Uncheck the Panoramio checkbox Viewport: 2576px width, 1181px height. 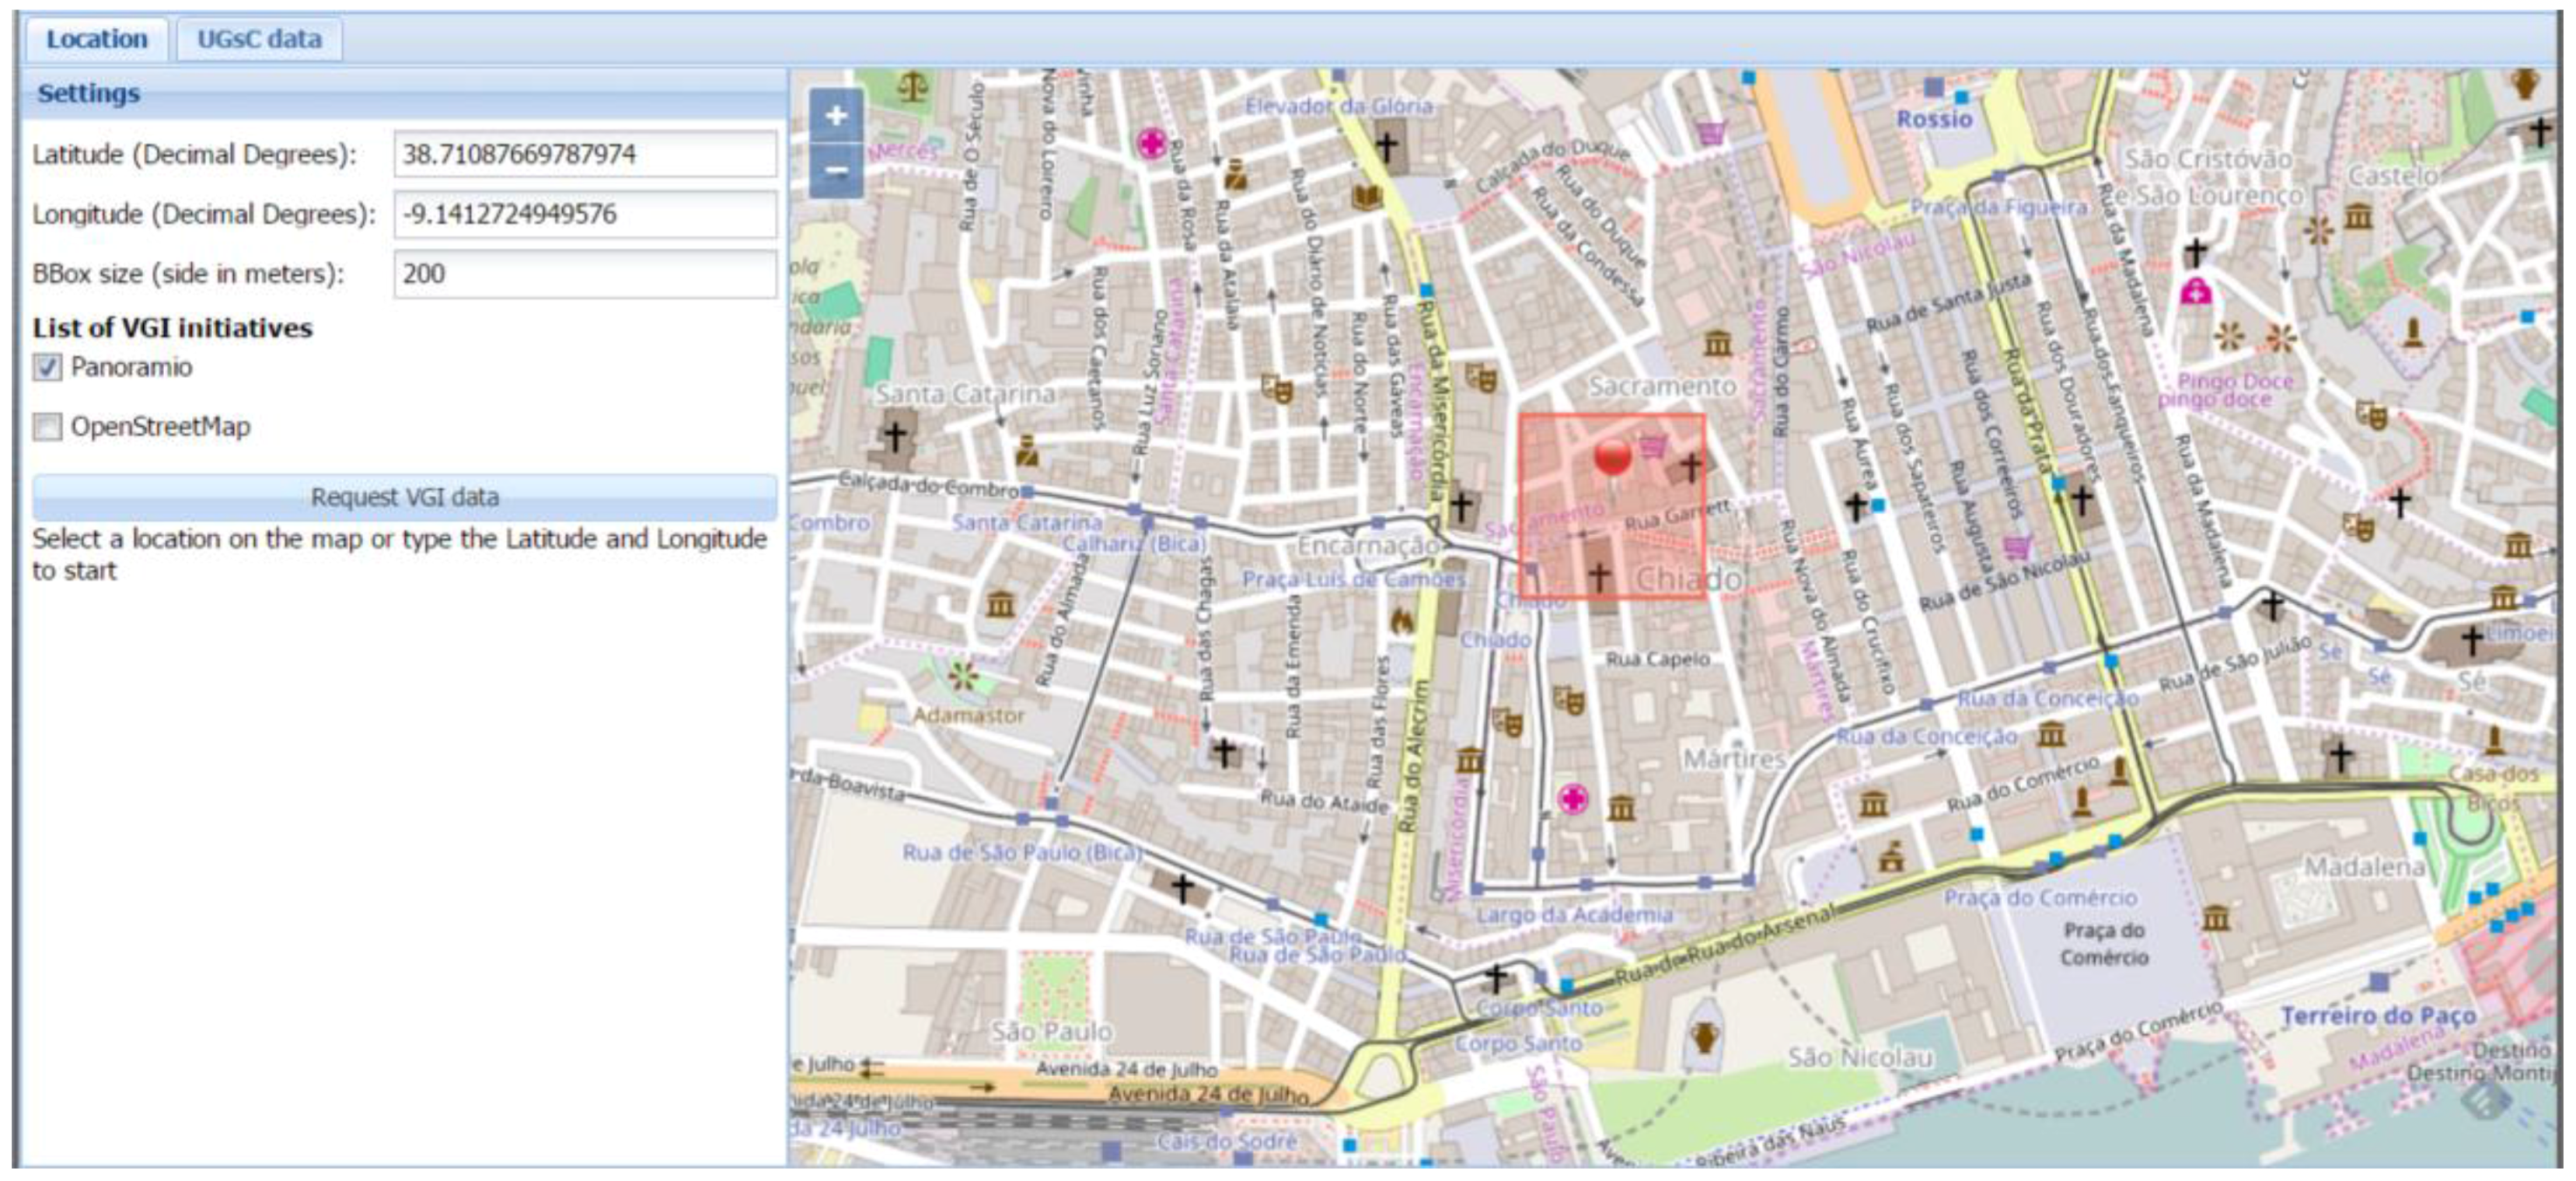pos(47,367)
